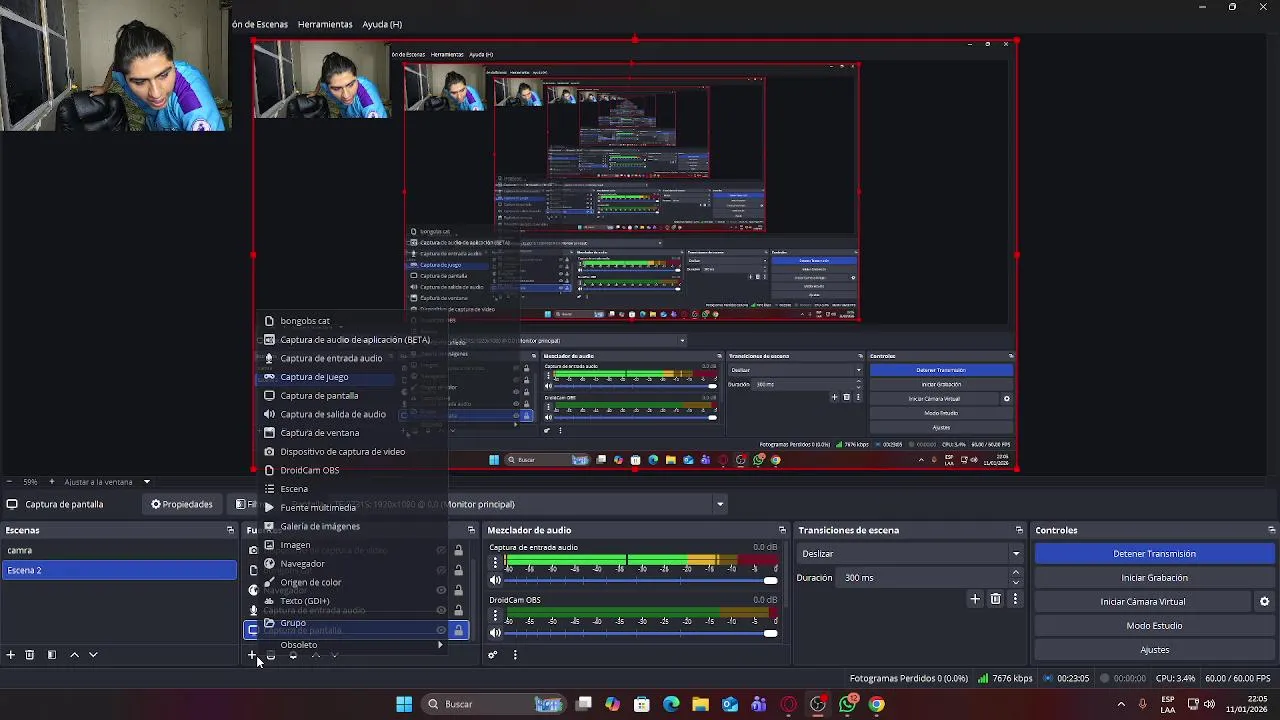Toggle lock on Navegador source row

click(459, 590)
